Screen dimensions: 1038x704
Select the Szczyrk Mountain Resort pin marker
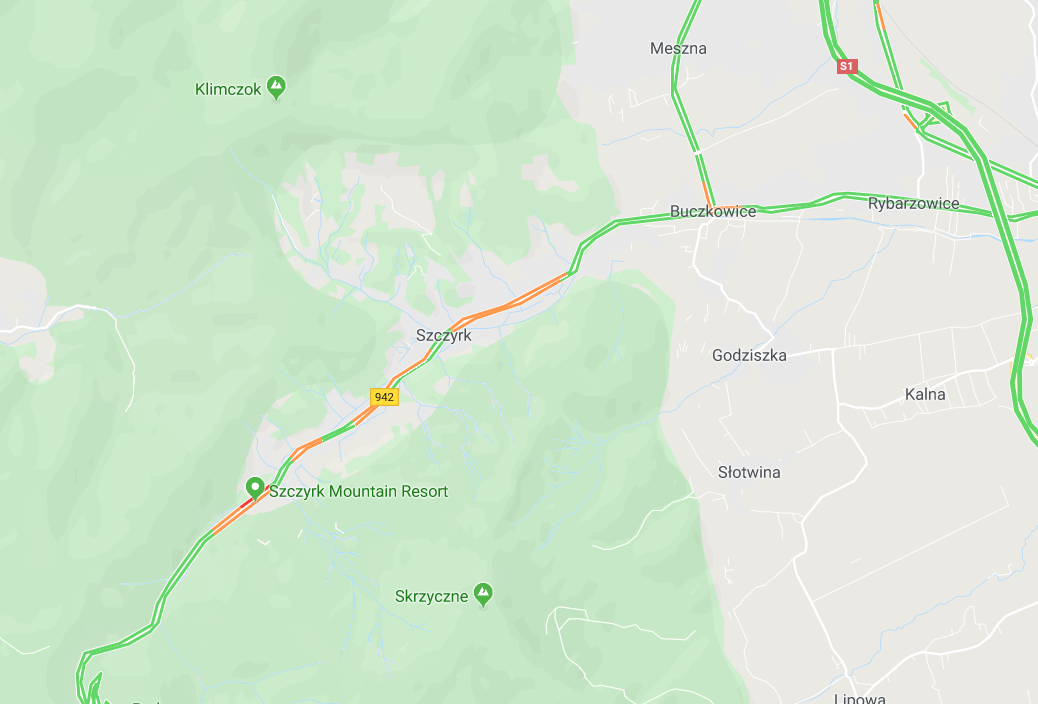pyautogui.click(x=255, y=489)
